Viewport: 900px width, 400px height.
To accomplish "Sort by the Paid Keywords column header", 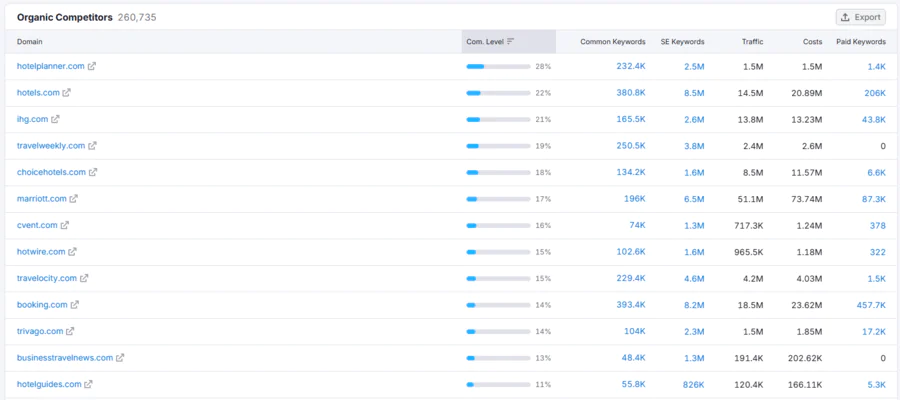I will [x=861, y=42].
